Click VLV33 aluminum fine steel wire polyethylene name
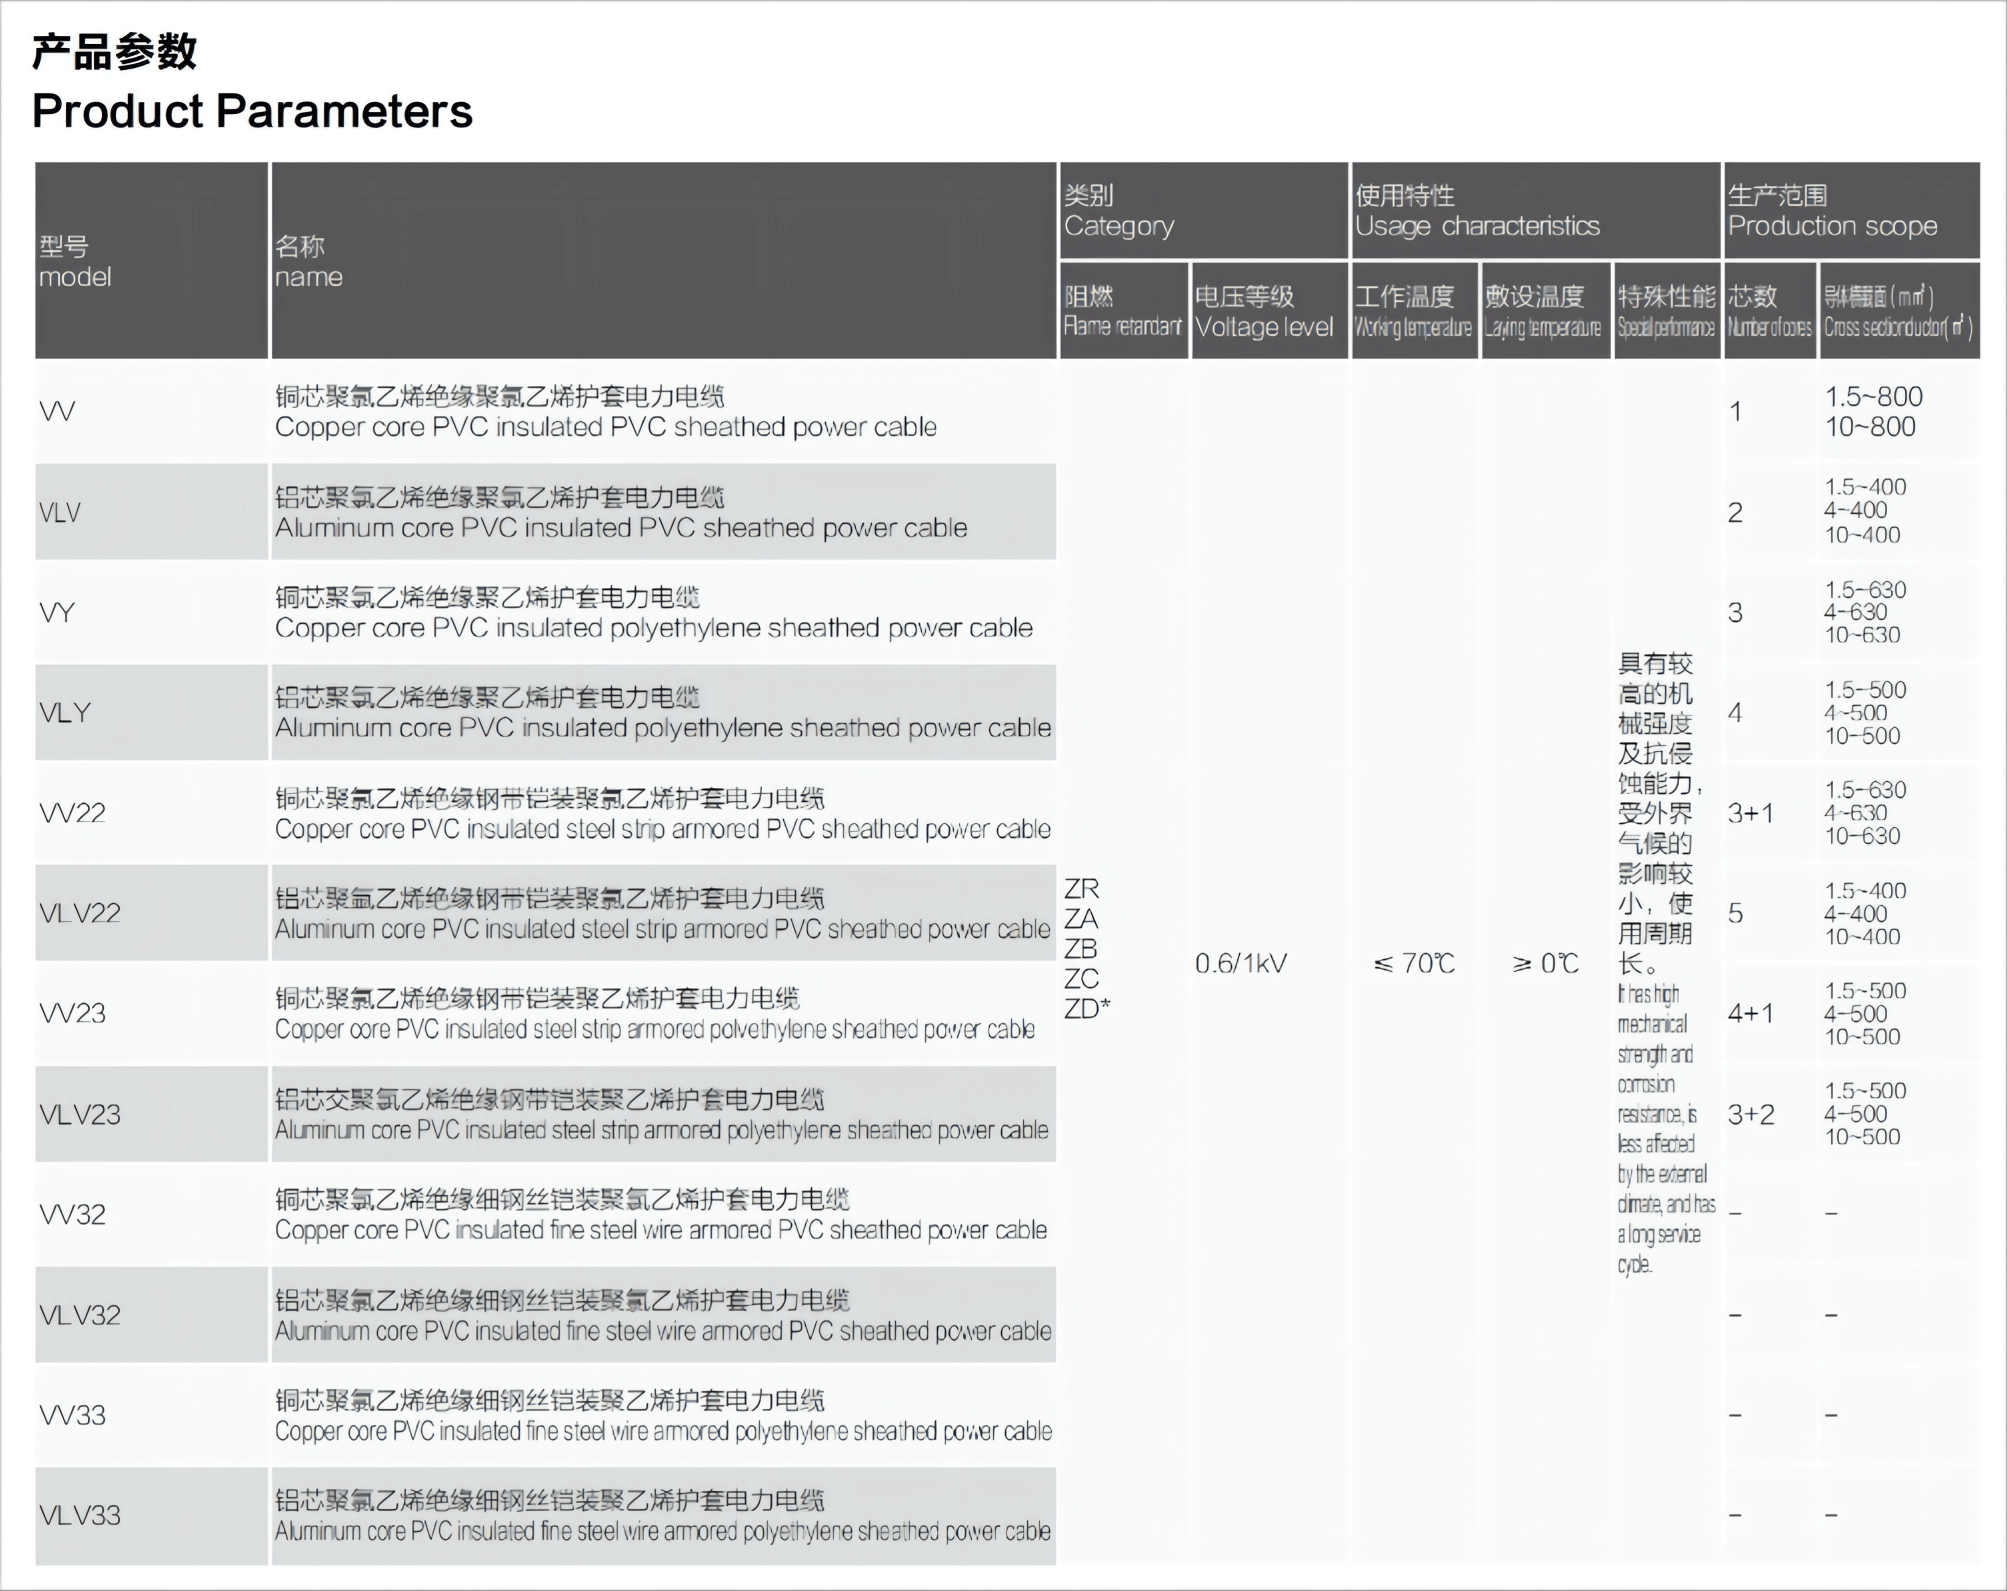 point(663,1531)
